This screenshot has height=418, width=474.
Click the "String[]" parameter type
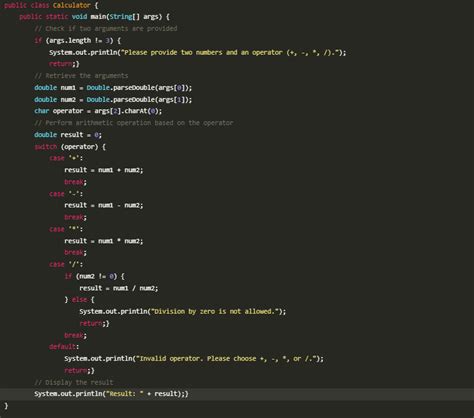pyautogui.click(x=124, y=17)
